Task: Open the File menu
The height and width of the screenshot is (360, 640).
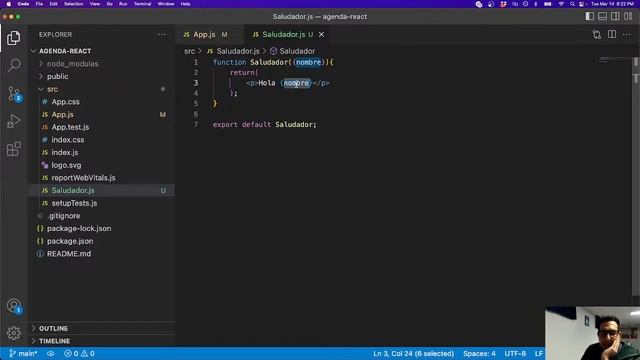Action: tap(39, 4)
